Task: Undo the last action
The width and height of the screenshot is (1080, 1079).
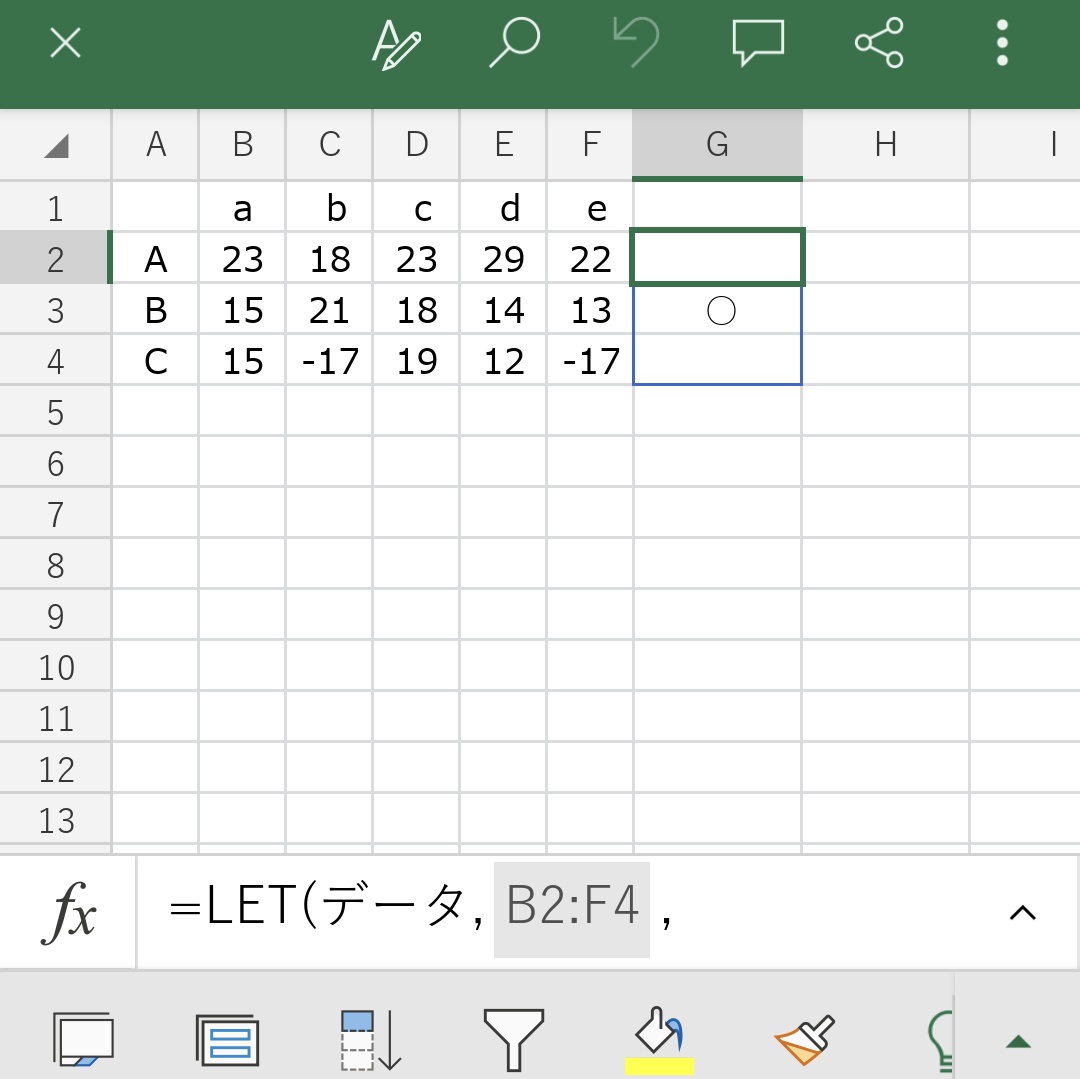Action: tap(636, 43)
